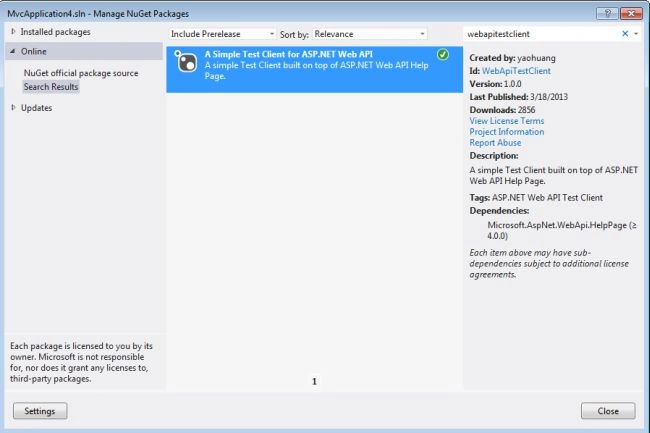Click the Tags ASP.NET Web API Test Client text
650x433 pixels.
point(536,198)
